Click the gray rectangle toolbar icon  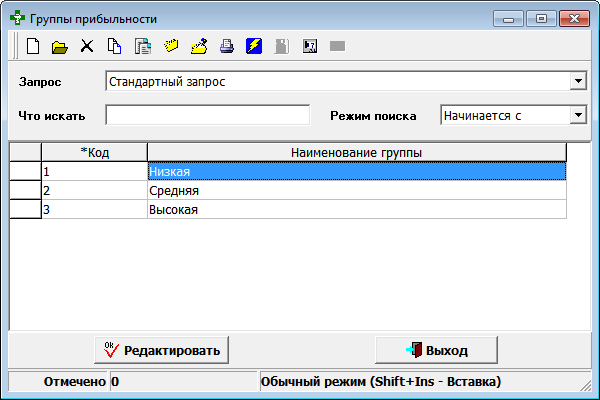[x=338, y=46]
